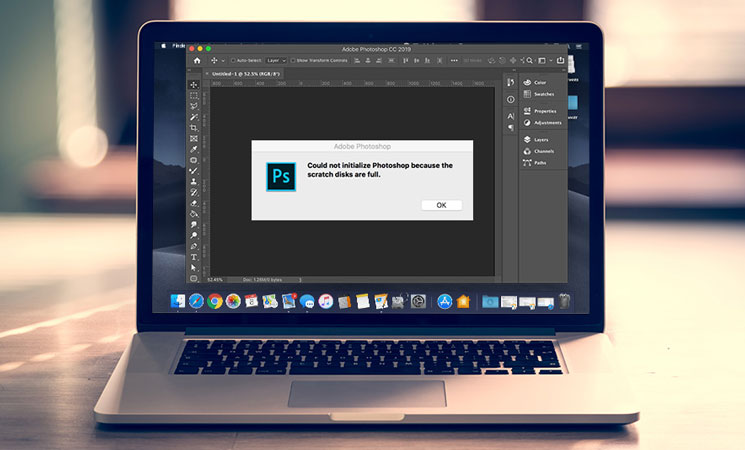
Task: Launch Google Chrome from the Dock
Action: 214,301
